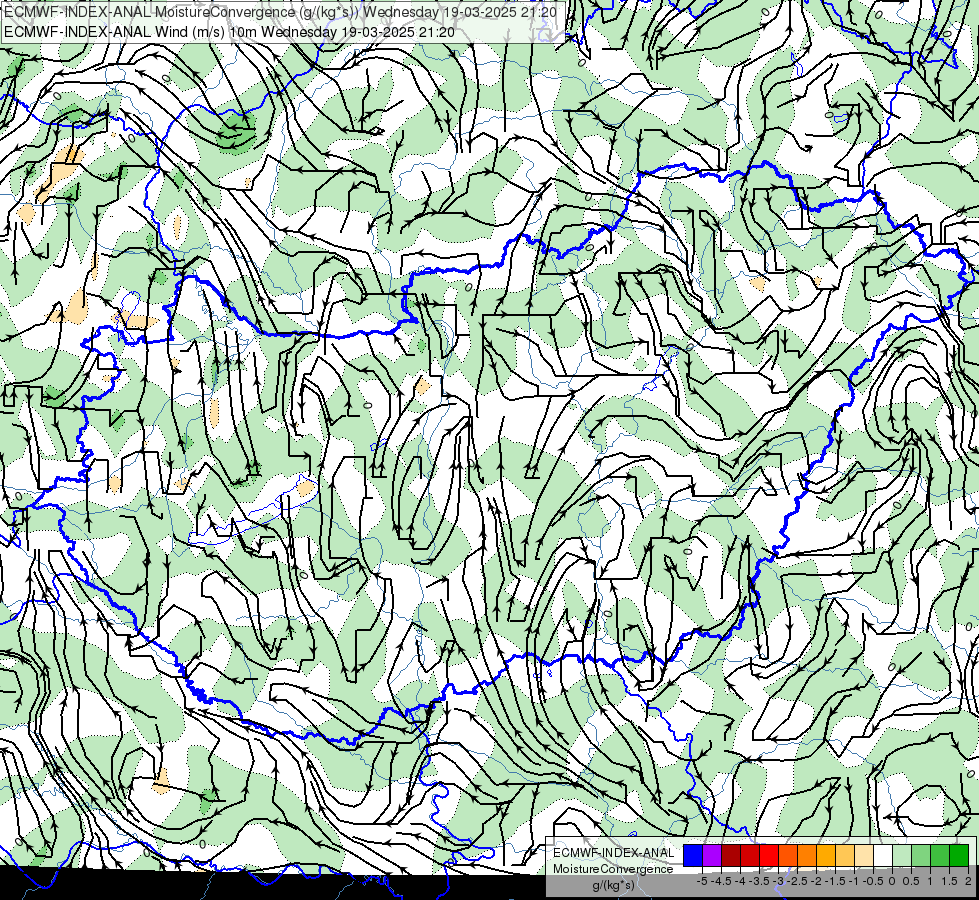The height and width of the screenshot is (900, 979).
Task: Click the 1.5 tick label on the legend
Action: point(950,881)
